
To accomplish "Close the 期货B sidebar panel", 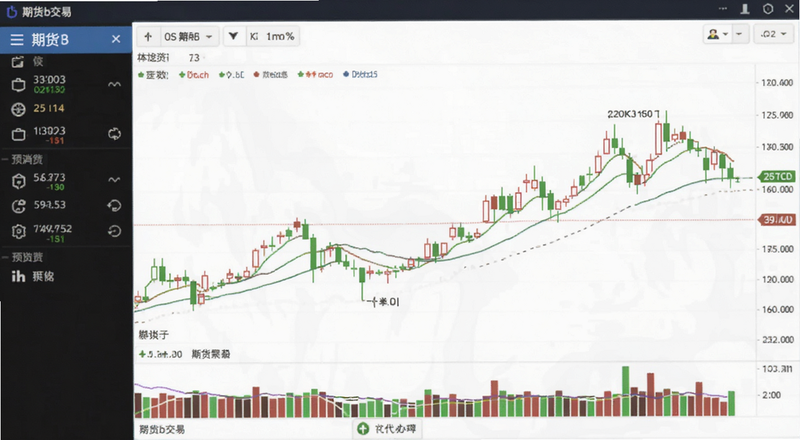I will pos(116,39).
